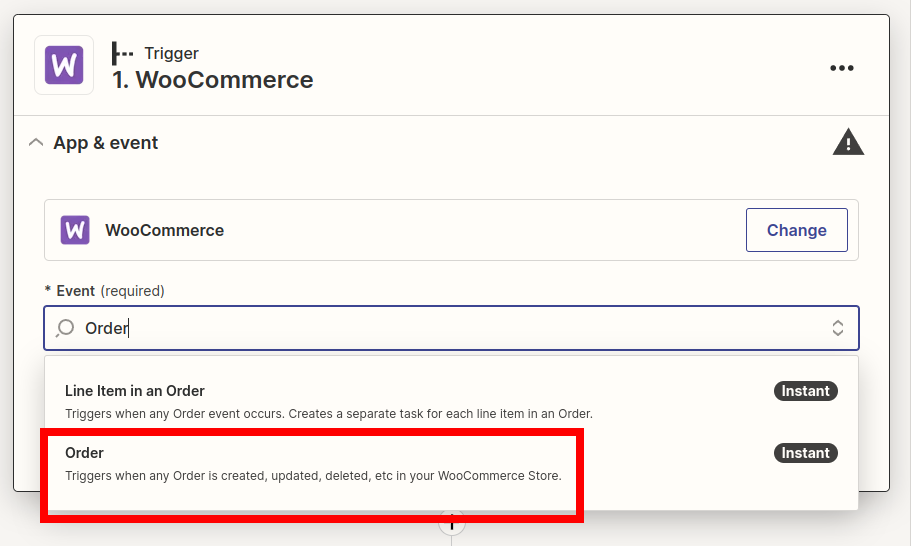Click the warning triangle alert icon
911x546 pixels.
848,142
